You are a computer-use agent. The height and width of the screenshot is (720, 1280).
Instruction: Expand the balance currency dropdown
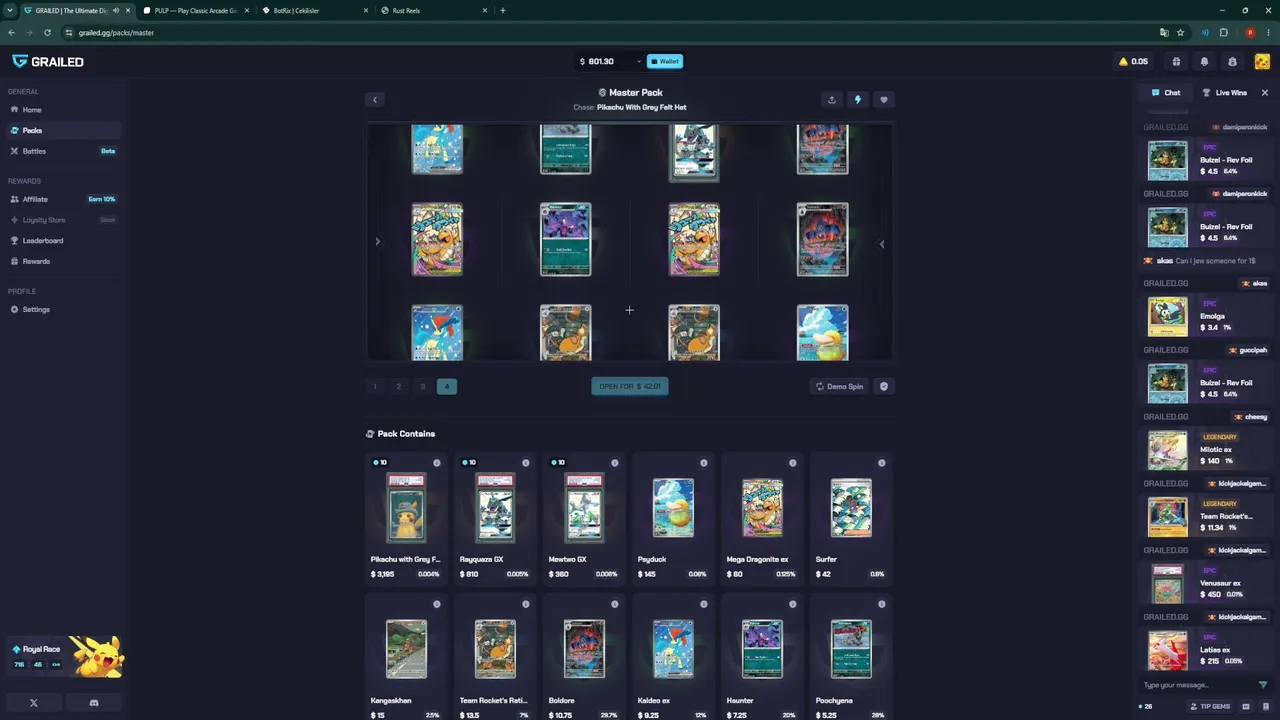pos(638,62)
